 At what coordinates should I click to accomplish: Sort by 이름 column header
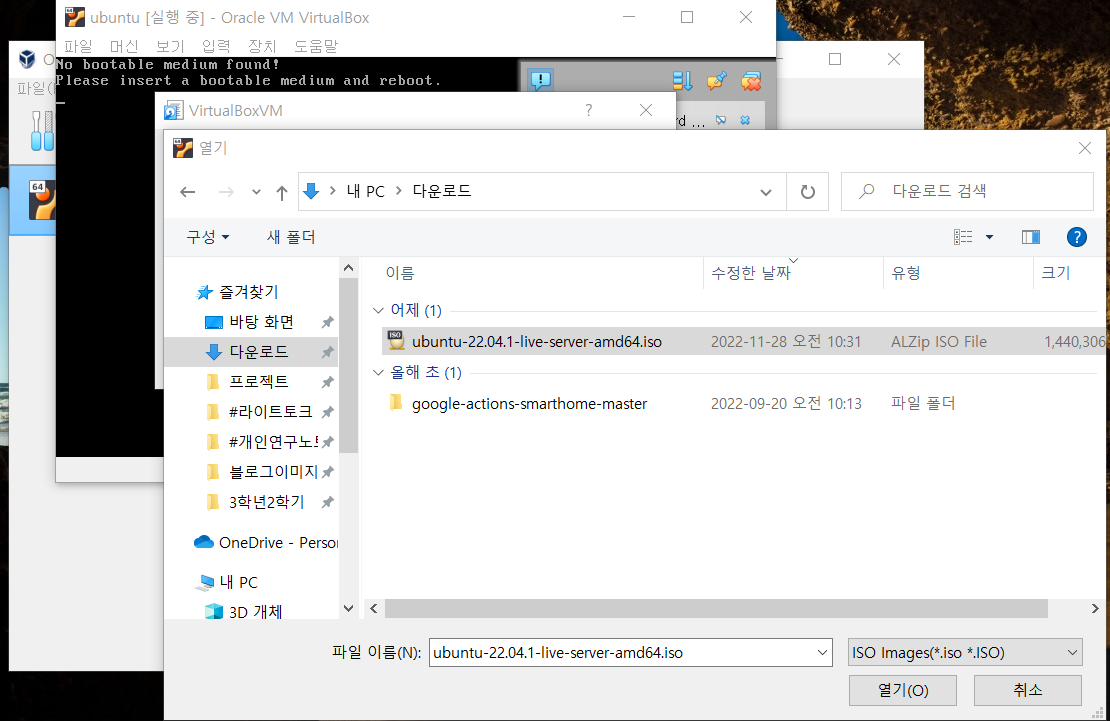[x=400, y=273]
